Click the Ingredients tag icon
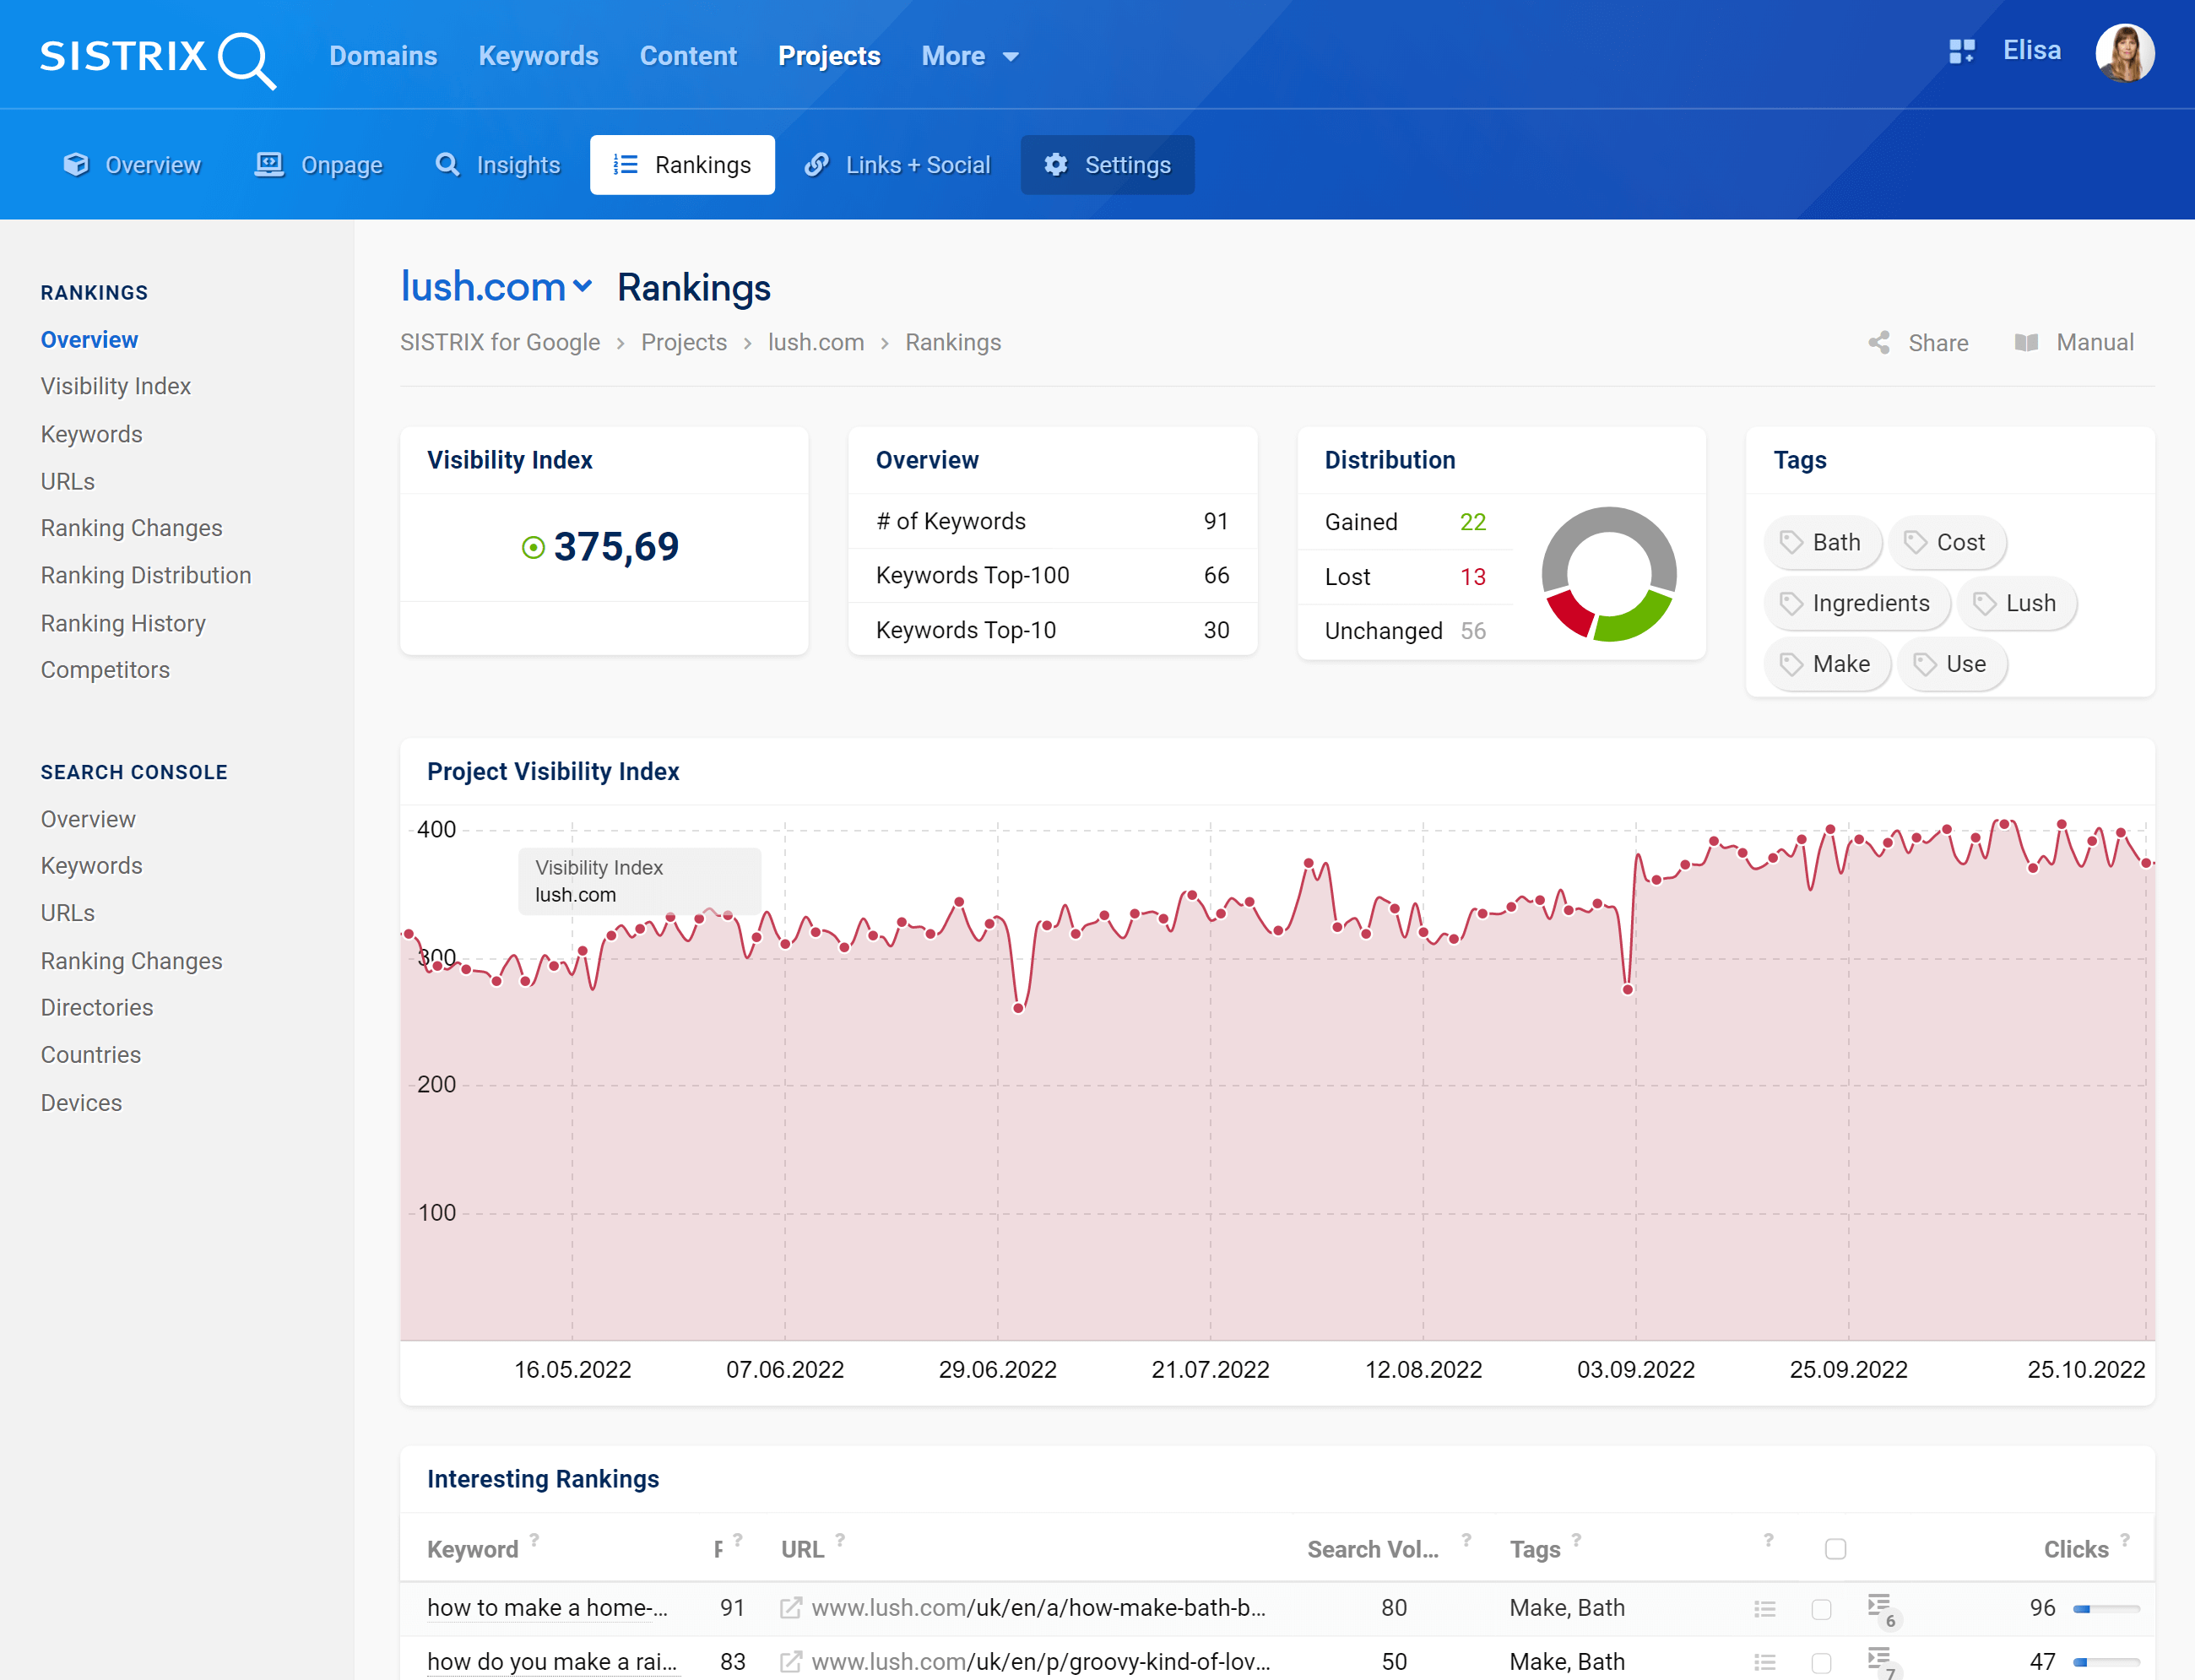This screenshot has height=1680, width=2195. pyautogui.click(x=1791, y=603)
